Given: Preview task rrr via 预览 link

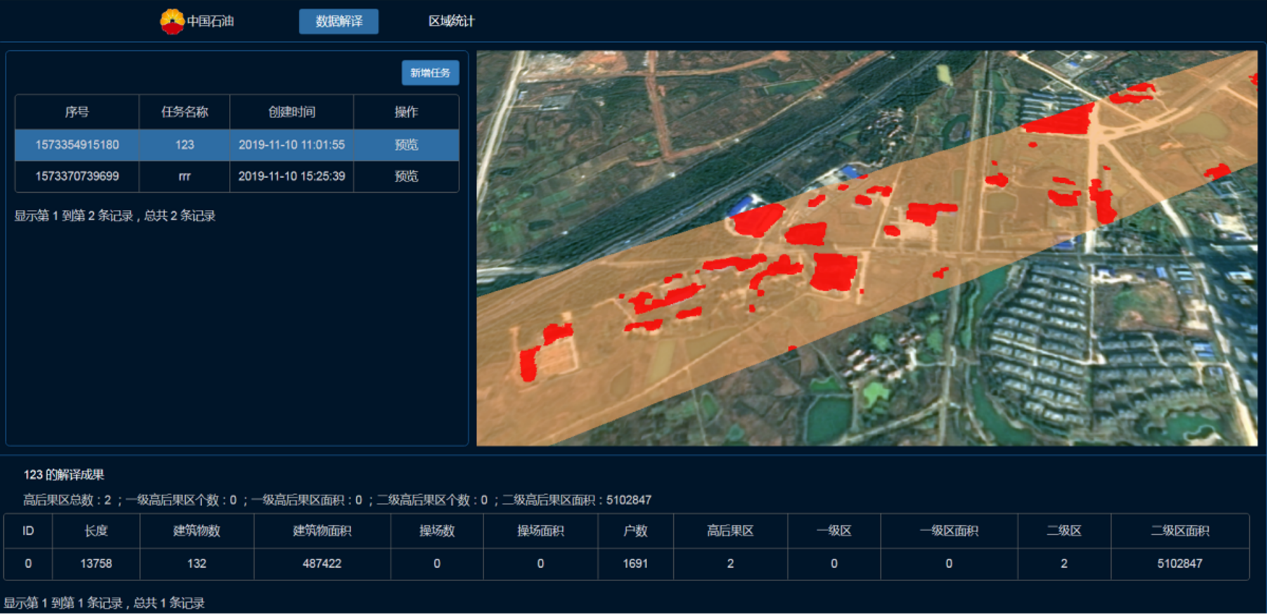Looking at the screenshot, I should click(x=406, y=176).
